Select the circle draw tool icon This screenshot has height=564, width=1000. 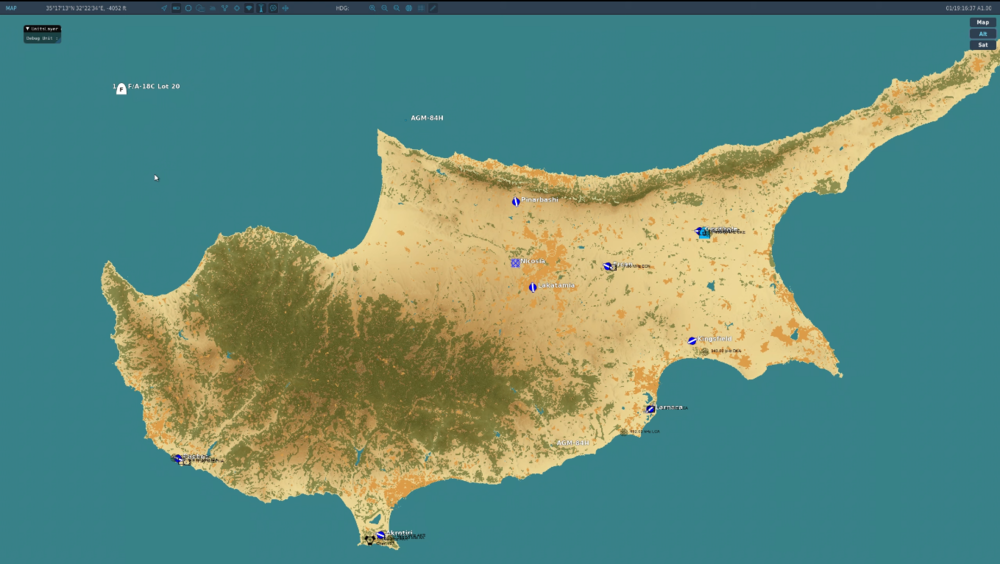point(188,8)
